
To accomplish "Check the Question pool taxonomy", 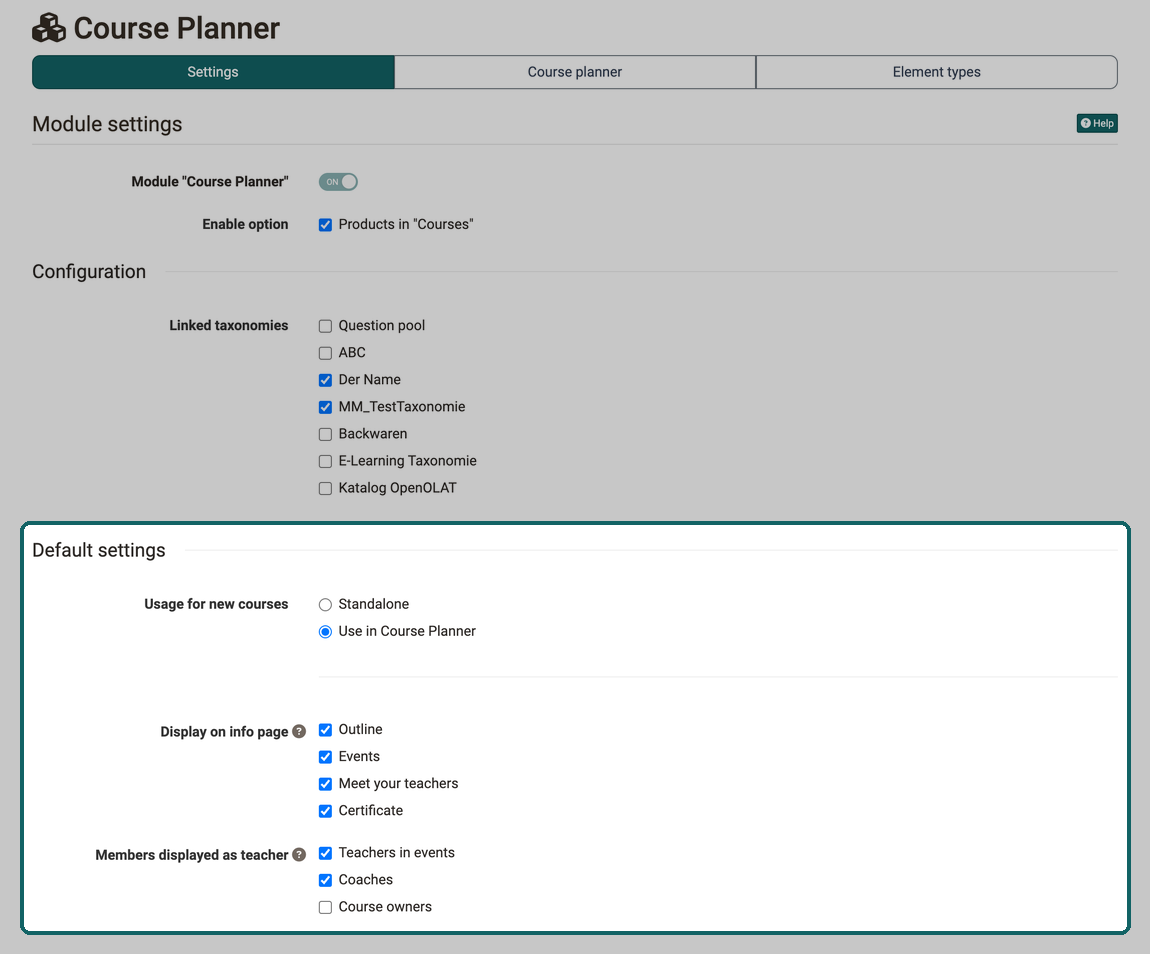I will coord(326,326).
